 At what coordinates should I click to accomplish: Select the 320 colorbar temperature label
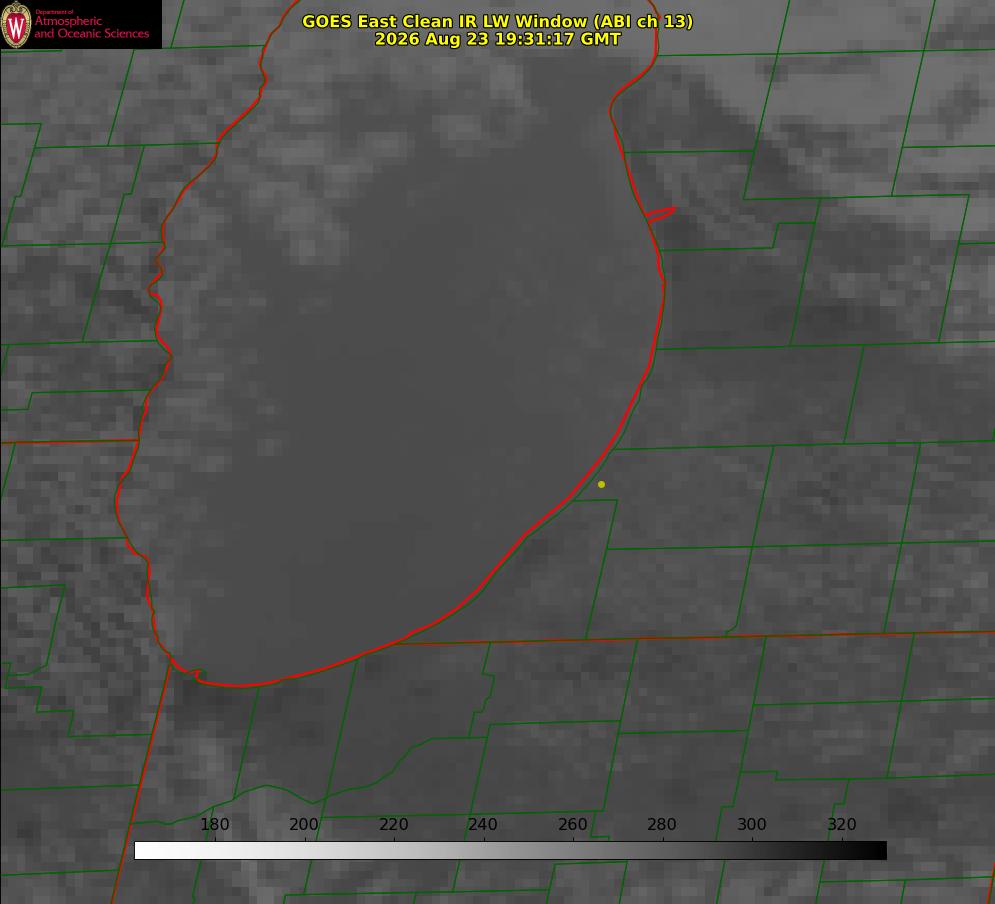pos(841,824)
